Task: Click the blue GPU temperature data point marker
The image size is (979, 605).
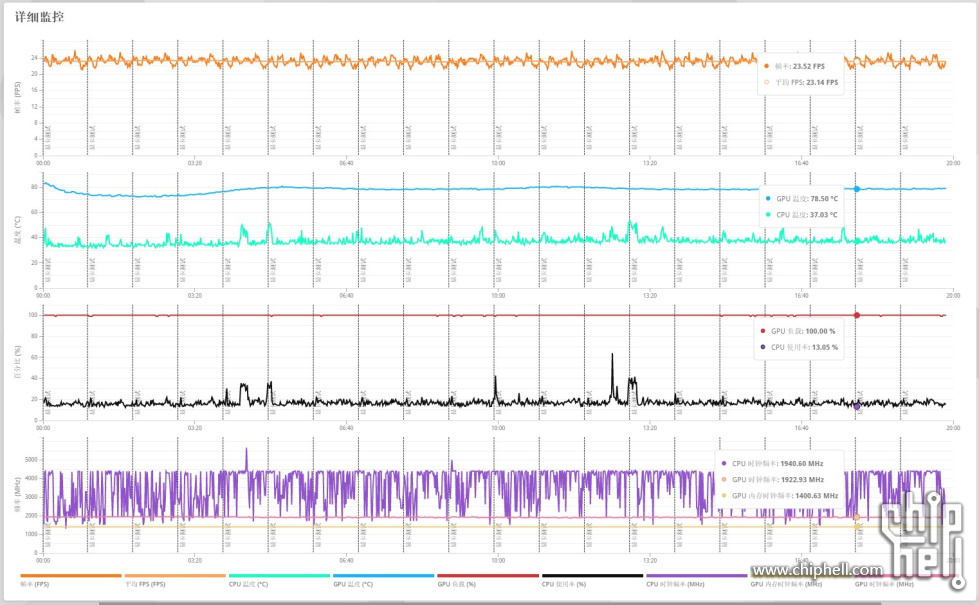Action: pos(856,189)
